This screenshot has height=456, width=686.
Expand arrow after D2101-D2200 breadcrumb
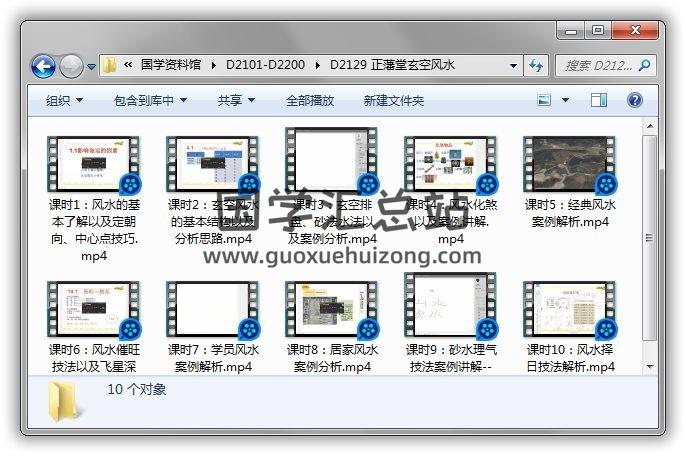tap(318, 66)
